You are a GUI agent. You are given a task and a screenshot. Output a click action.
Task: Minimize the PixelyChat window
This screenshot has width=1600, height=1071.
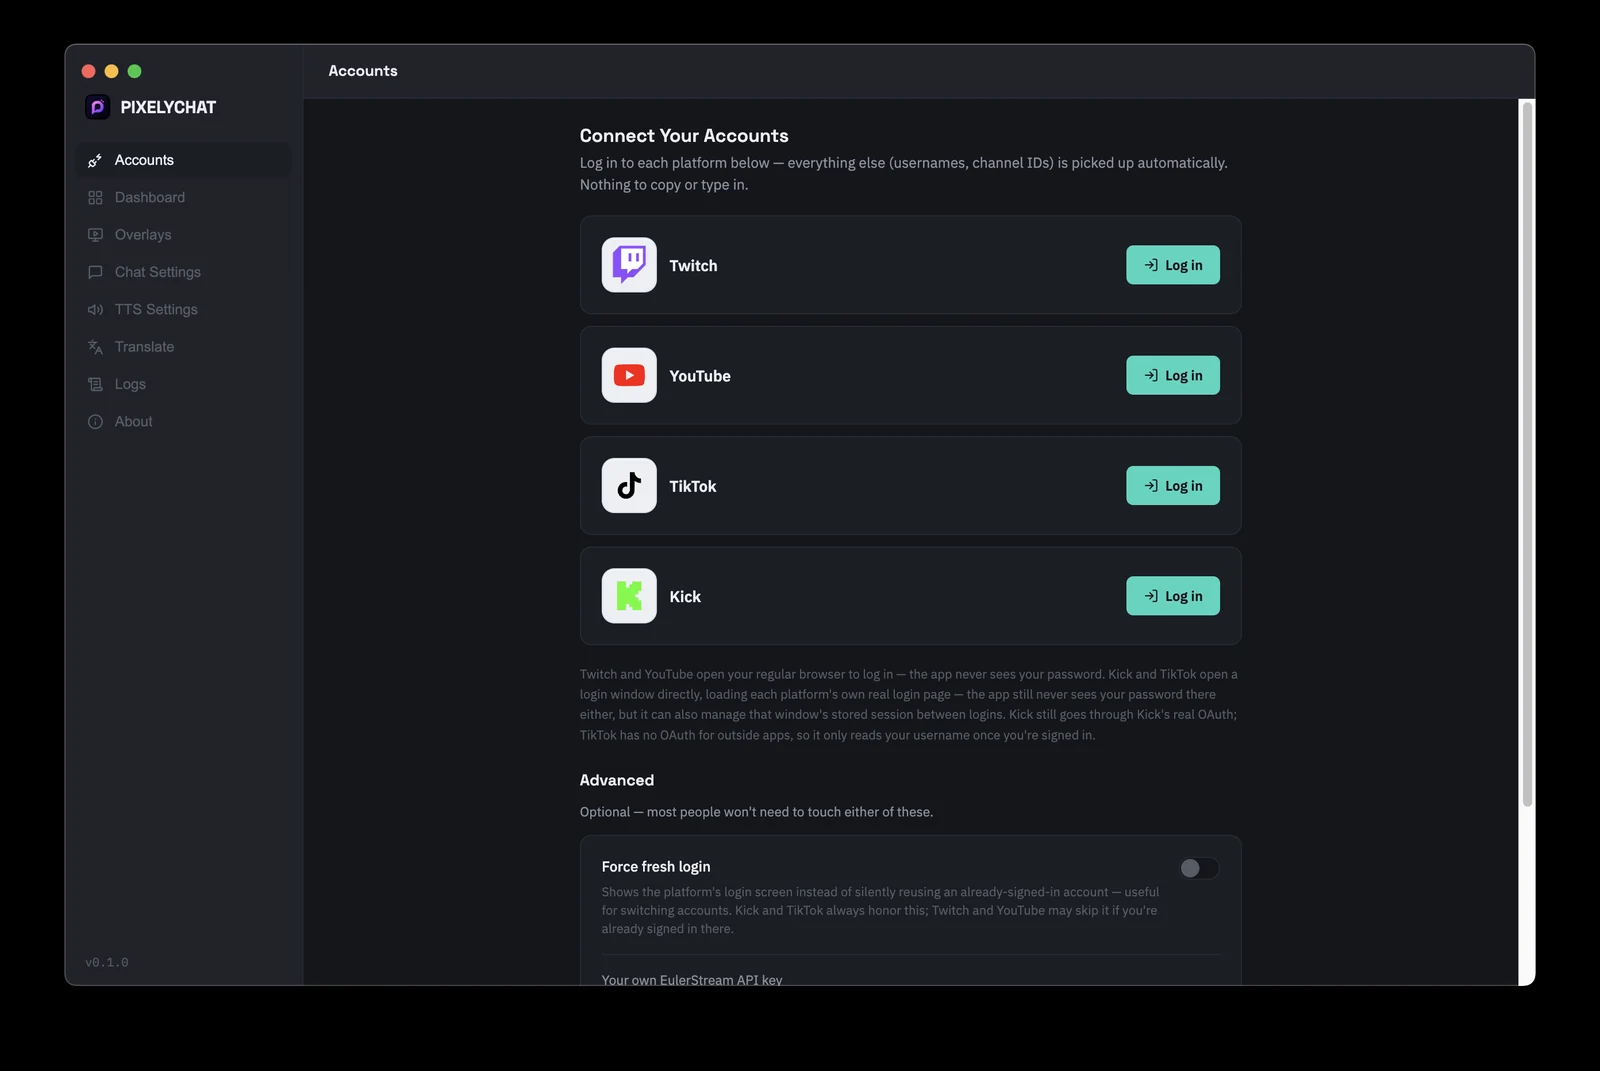point(111,71)
